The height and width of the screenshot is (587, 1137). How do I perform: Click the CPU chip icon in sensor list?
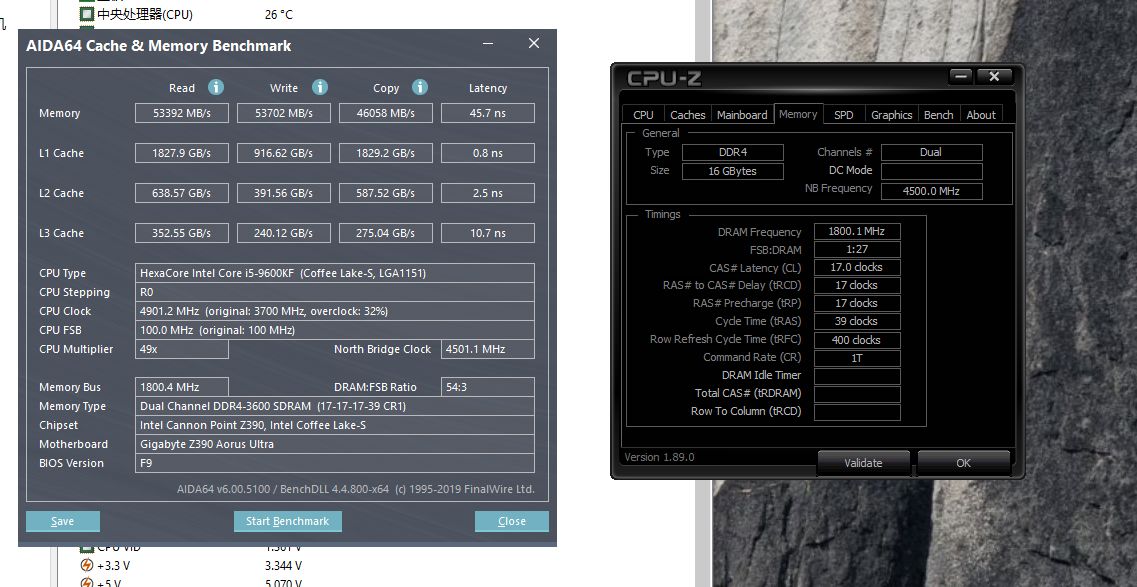pos(87,15)
